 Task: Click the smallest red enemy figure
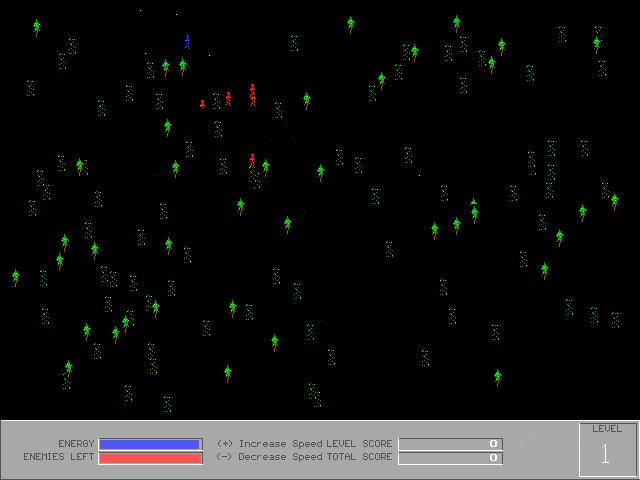click(202, 104)
